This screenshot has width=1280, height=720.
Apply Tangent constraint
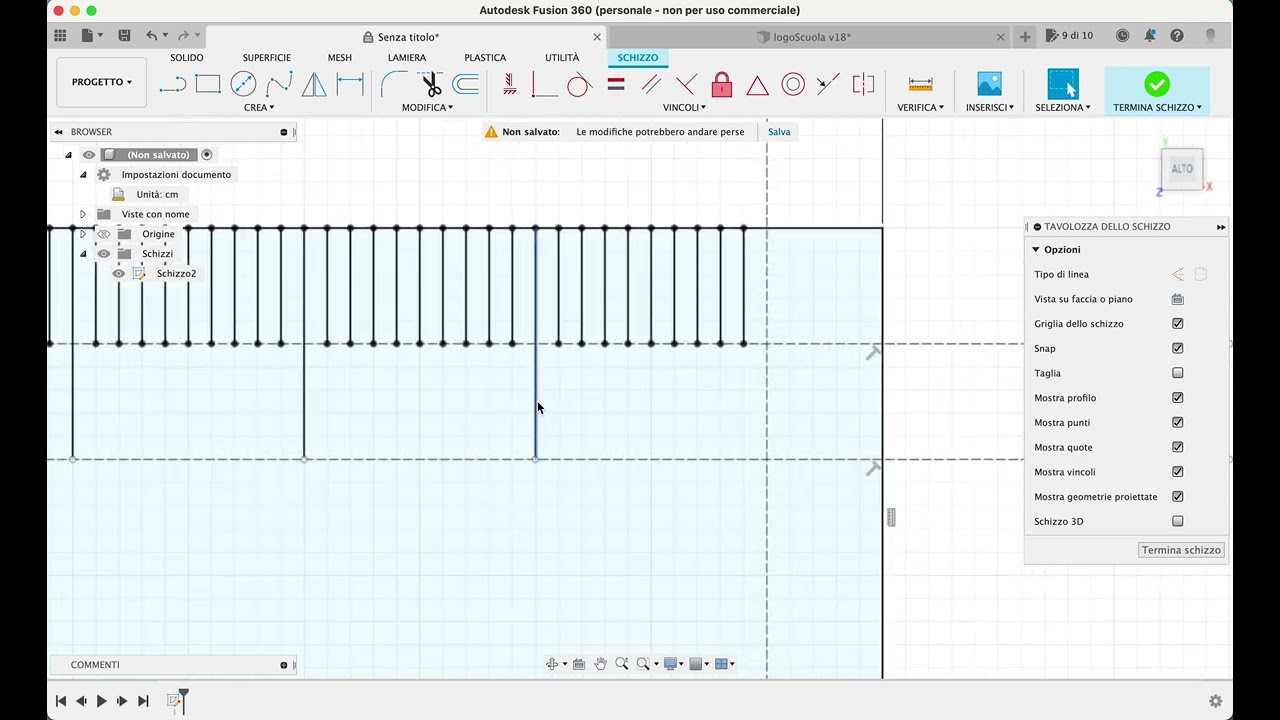[x=579, y=85]
